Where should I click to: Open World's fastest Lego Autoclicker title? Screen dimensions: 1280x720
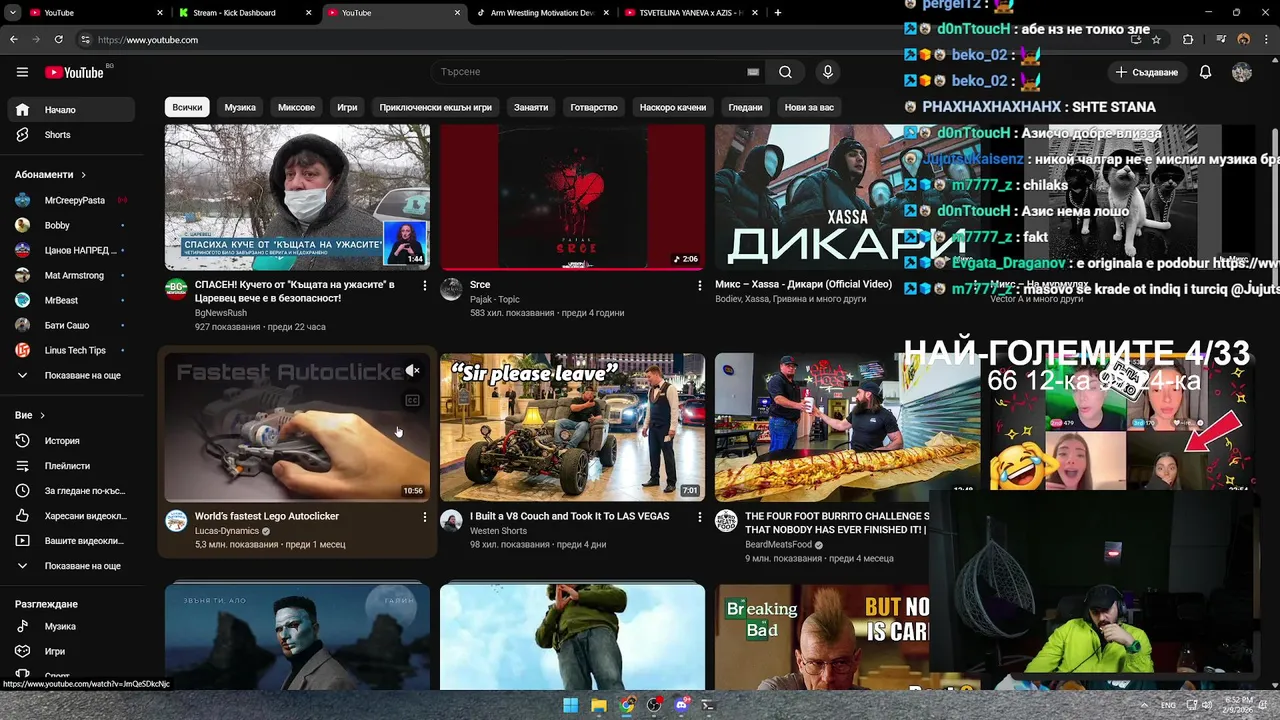(267, 517)
